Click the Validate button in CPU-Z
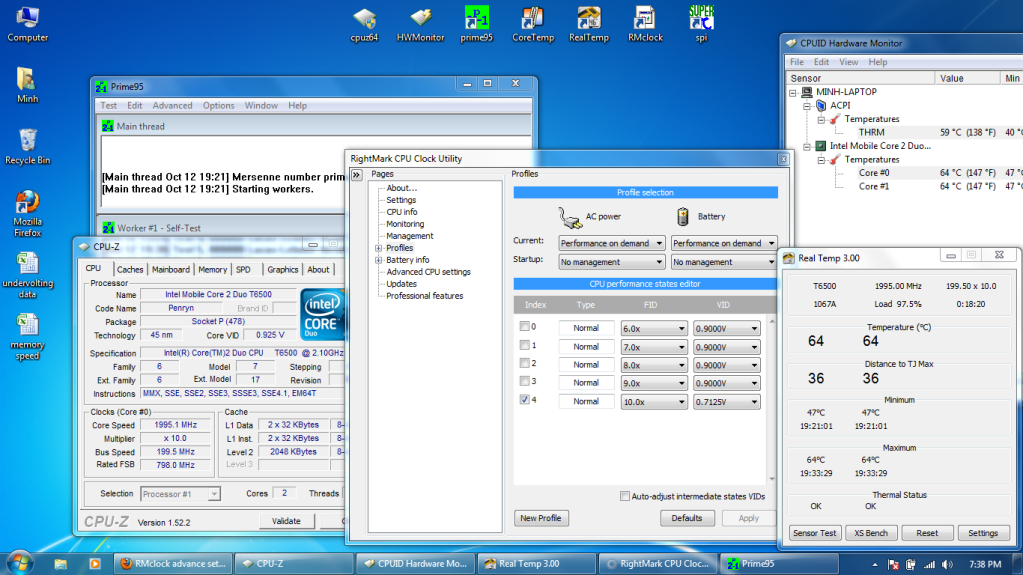Image resolution: width=1023 pixels, height=575 pixels. click(286, 521)
